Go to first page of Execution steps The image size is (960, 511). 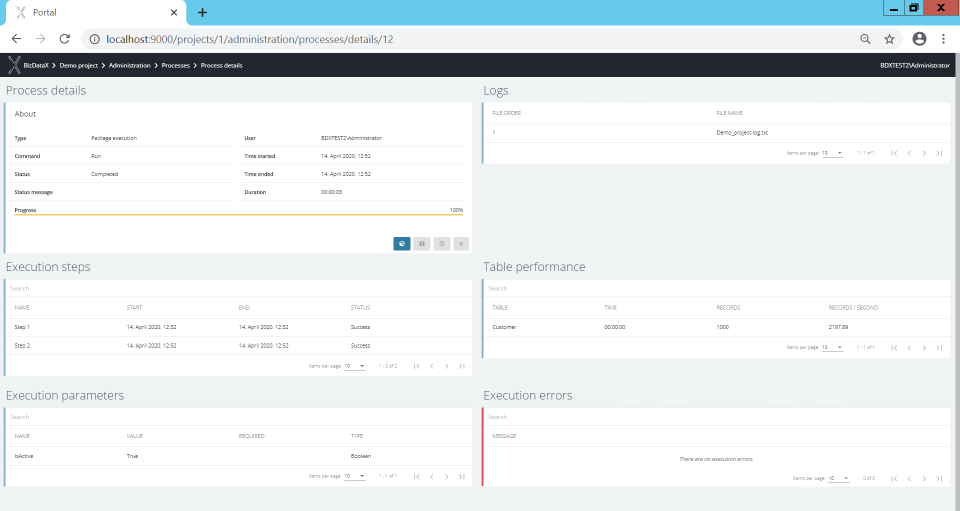[416, 366]
